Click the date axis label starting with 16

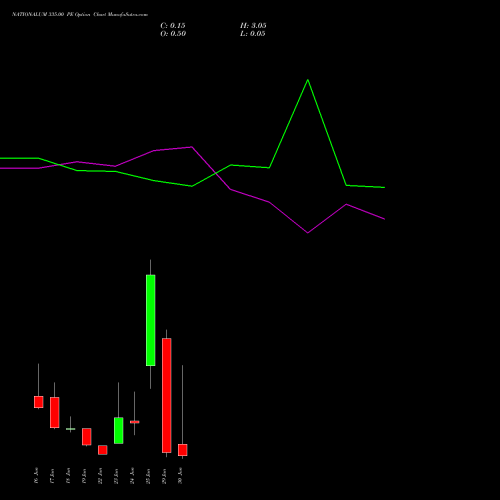[36, 476]
